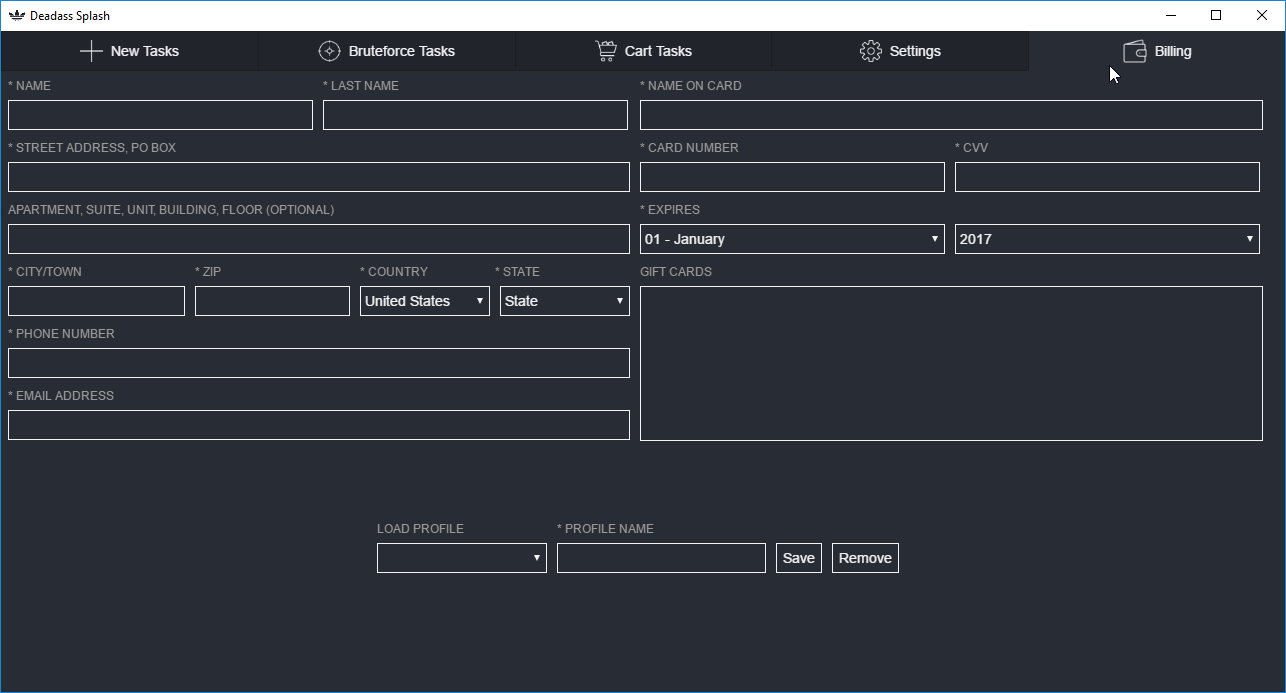Click the Save button
This screenshot has height=693, width=1286.
799,558
